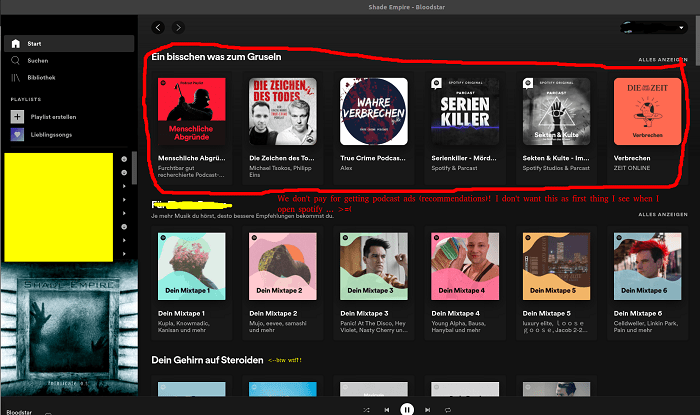The width and height of the screenshot is (700, 415).
Task: Open Serienkiller podcast cover
Action: (465, 112)
